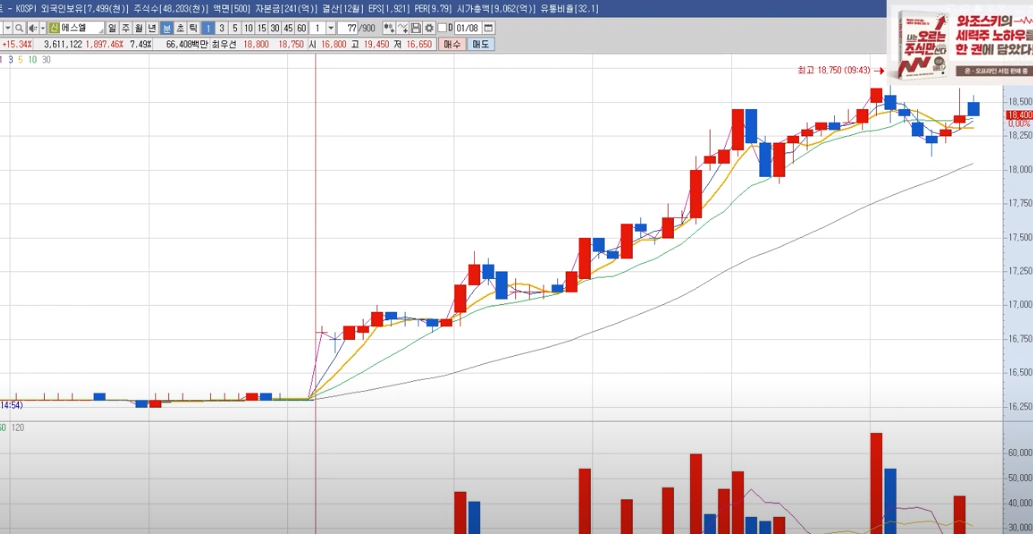Choose the 5 minute interval button
The width and height of the screenshot is (1033, 534).
pyautogui.click(x=235, y=28)
